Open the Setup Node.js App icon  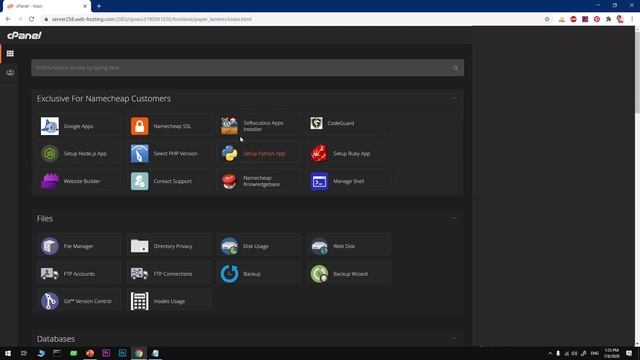(50, 154)
